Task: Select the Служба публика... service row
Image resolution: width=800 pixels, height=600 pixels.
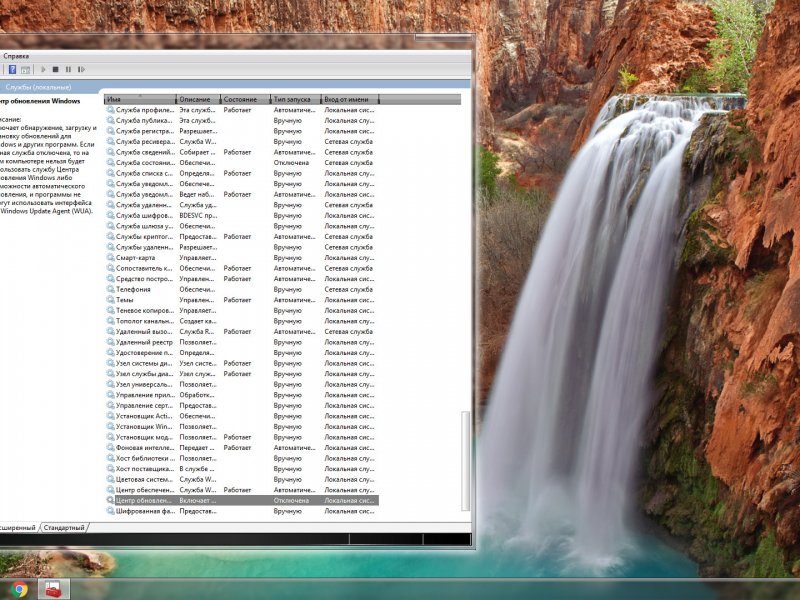Action: pyautogui.click(x=242, y=120)
